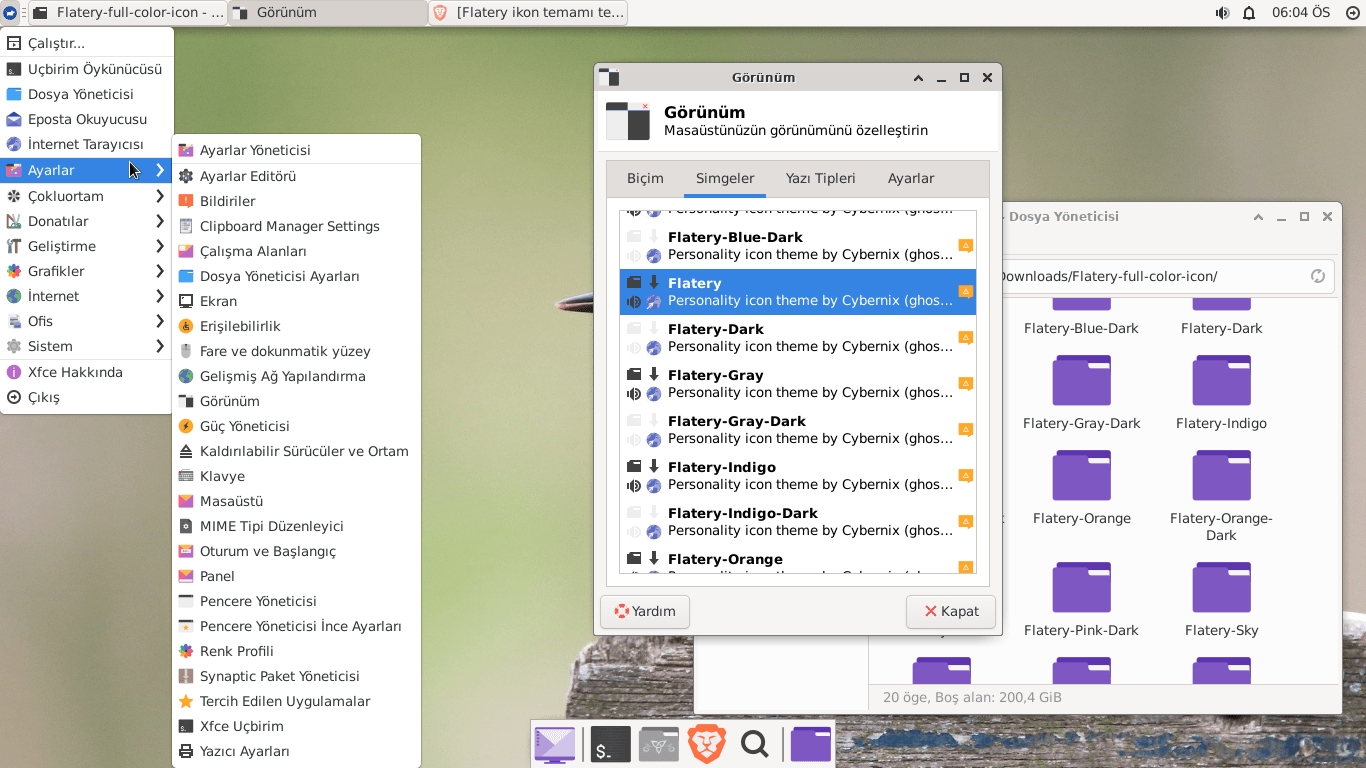The height and width of the screenshot is (768, 1366).
Task: Click the Yardım button
Action: (x=645, y=611)
